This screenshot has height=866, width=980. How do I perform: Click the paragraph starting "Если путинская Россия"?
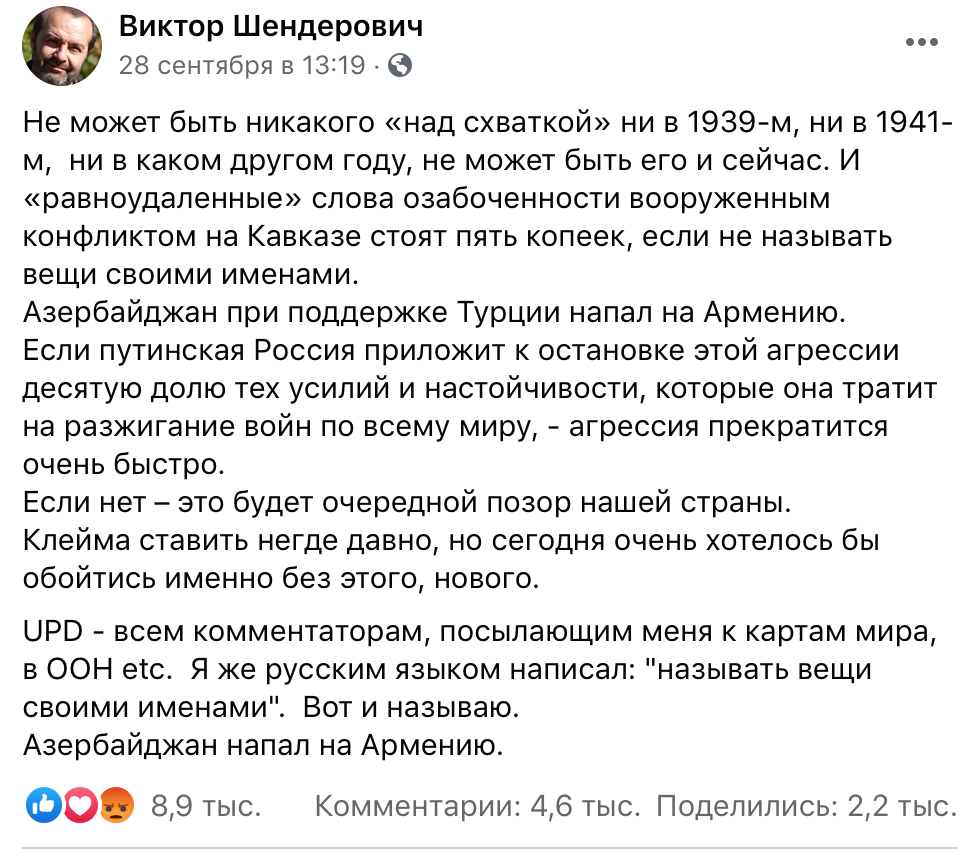(x=480, y=407)
